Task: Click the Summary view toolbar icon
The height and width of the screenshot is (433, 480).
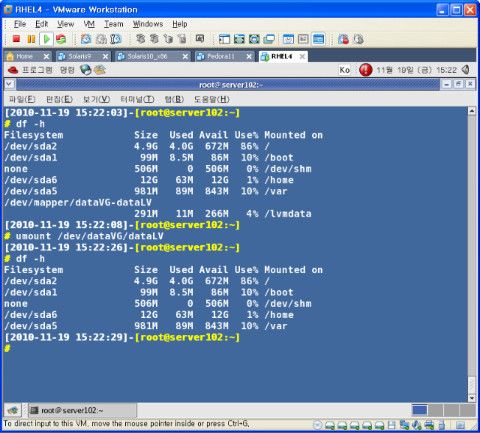Action: click(288, 39)
